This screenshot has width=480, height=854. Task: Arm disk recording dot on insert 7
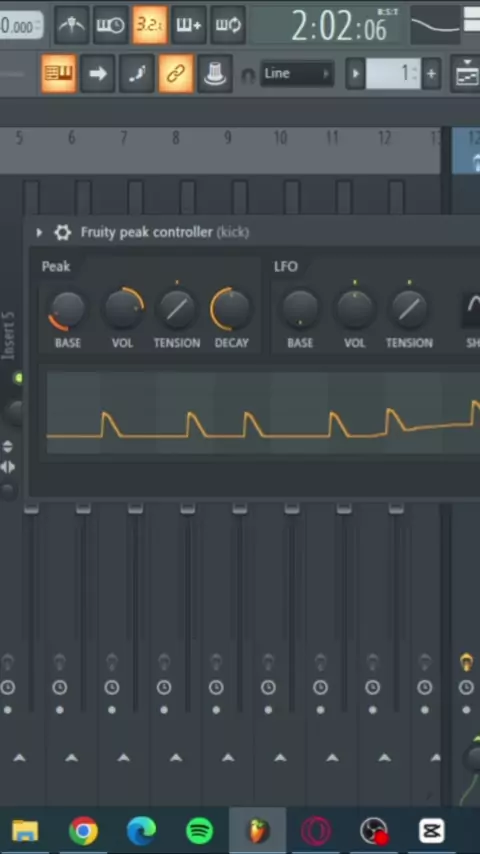pyautogui.click(x=112, y=710)
